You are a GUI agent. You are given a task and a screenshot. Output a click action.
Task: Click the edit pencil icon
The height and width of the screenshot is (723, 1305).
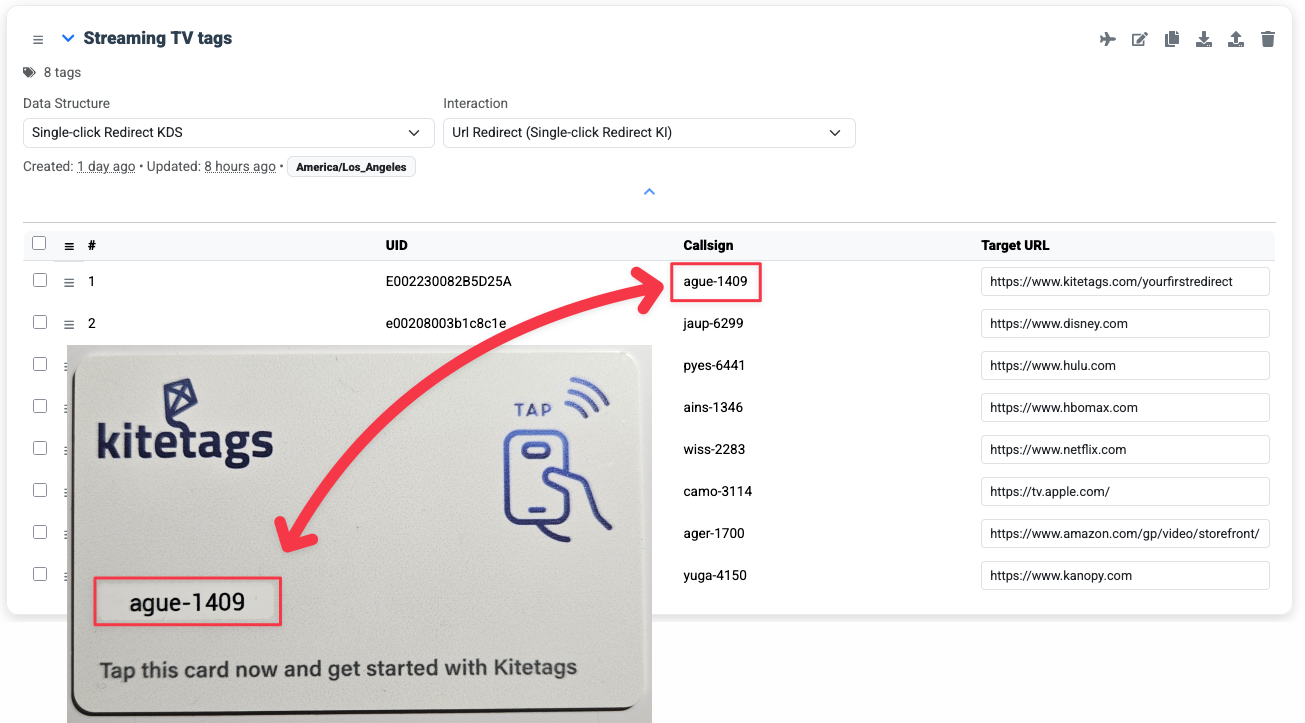pos(1139,39)
